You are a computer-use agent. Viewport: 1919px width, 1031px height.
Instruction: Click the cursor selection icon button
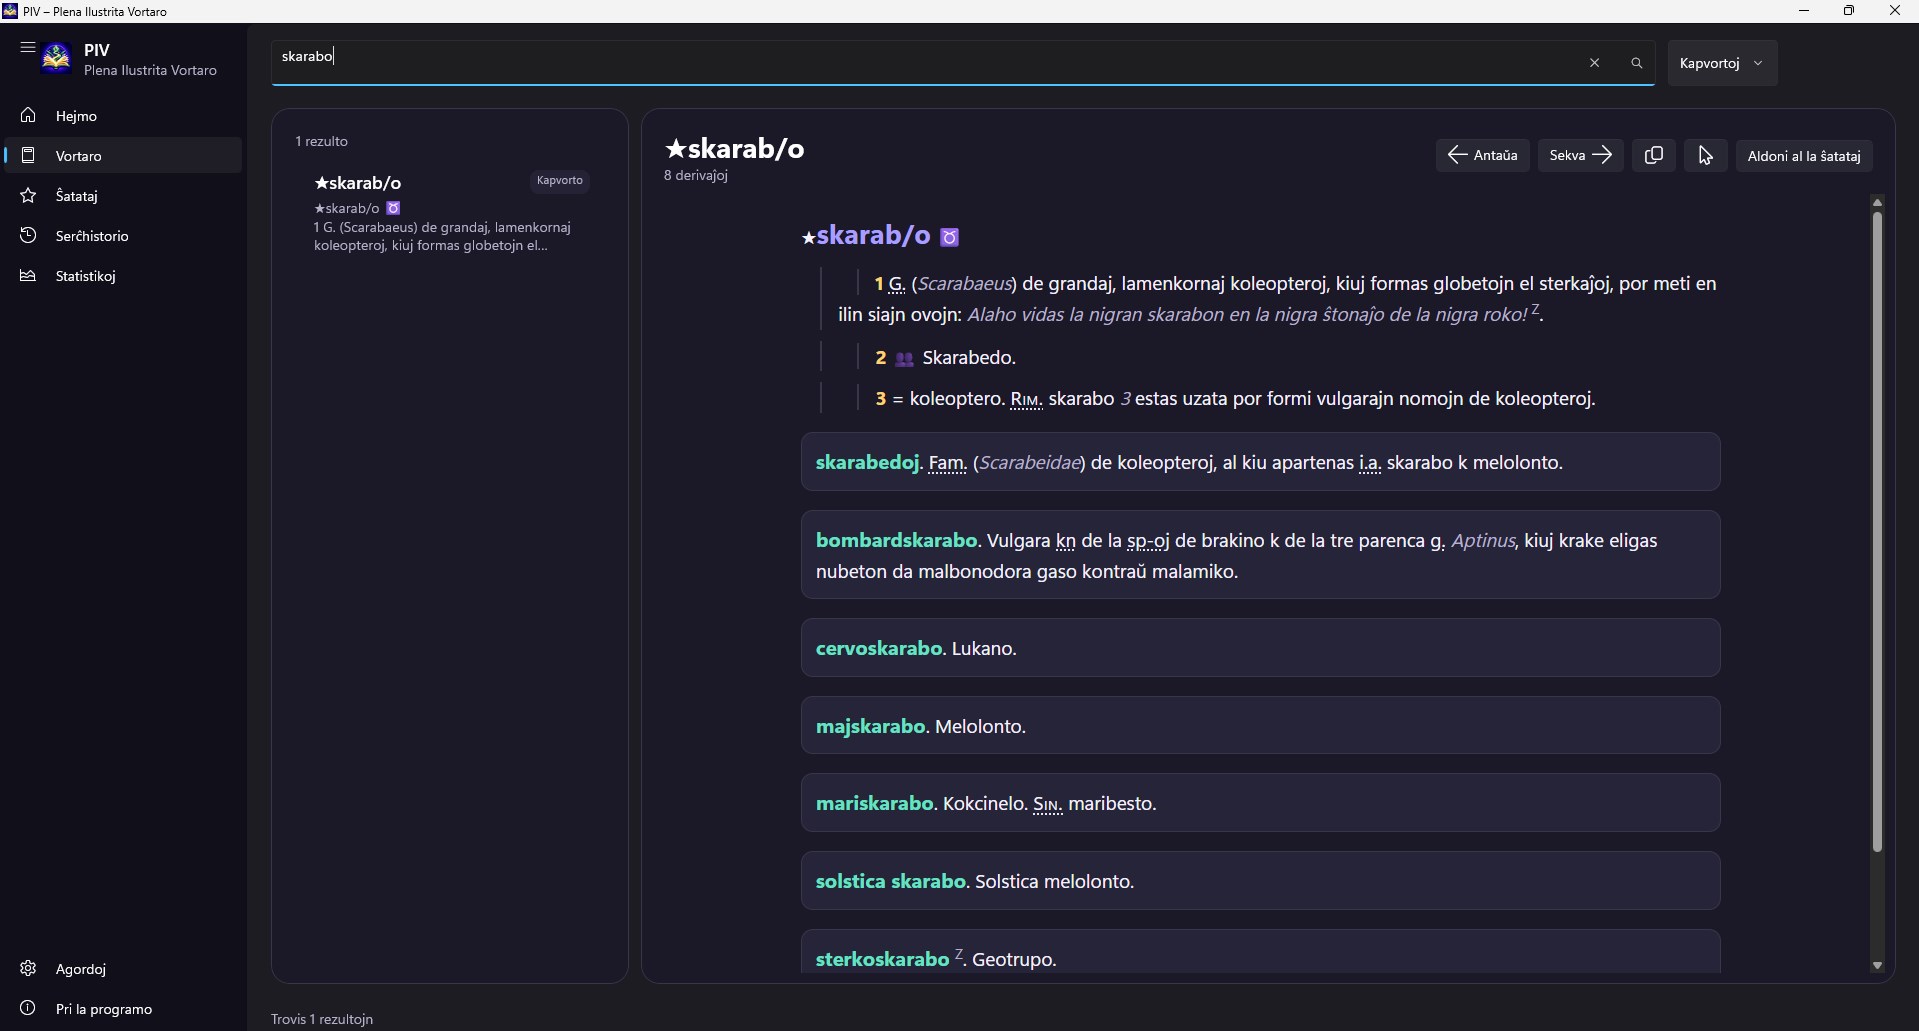(x=1706, y=155)
